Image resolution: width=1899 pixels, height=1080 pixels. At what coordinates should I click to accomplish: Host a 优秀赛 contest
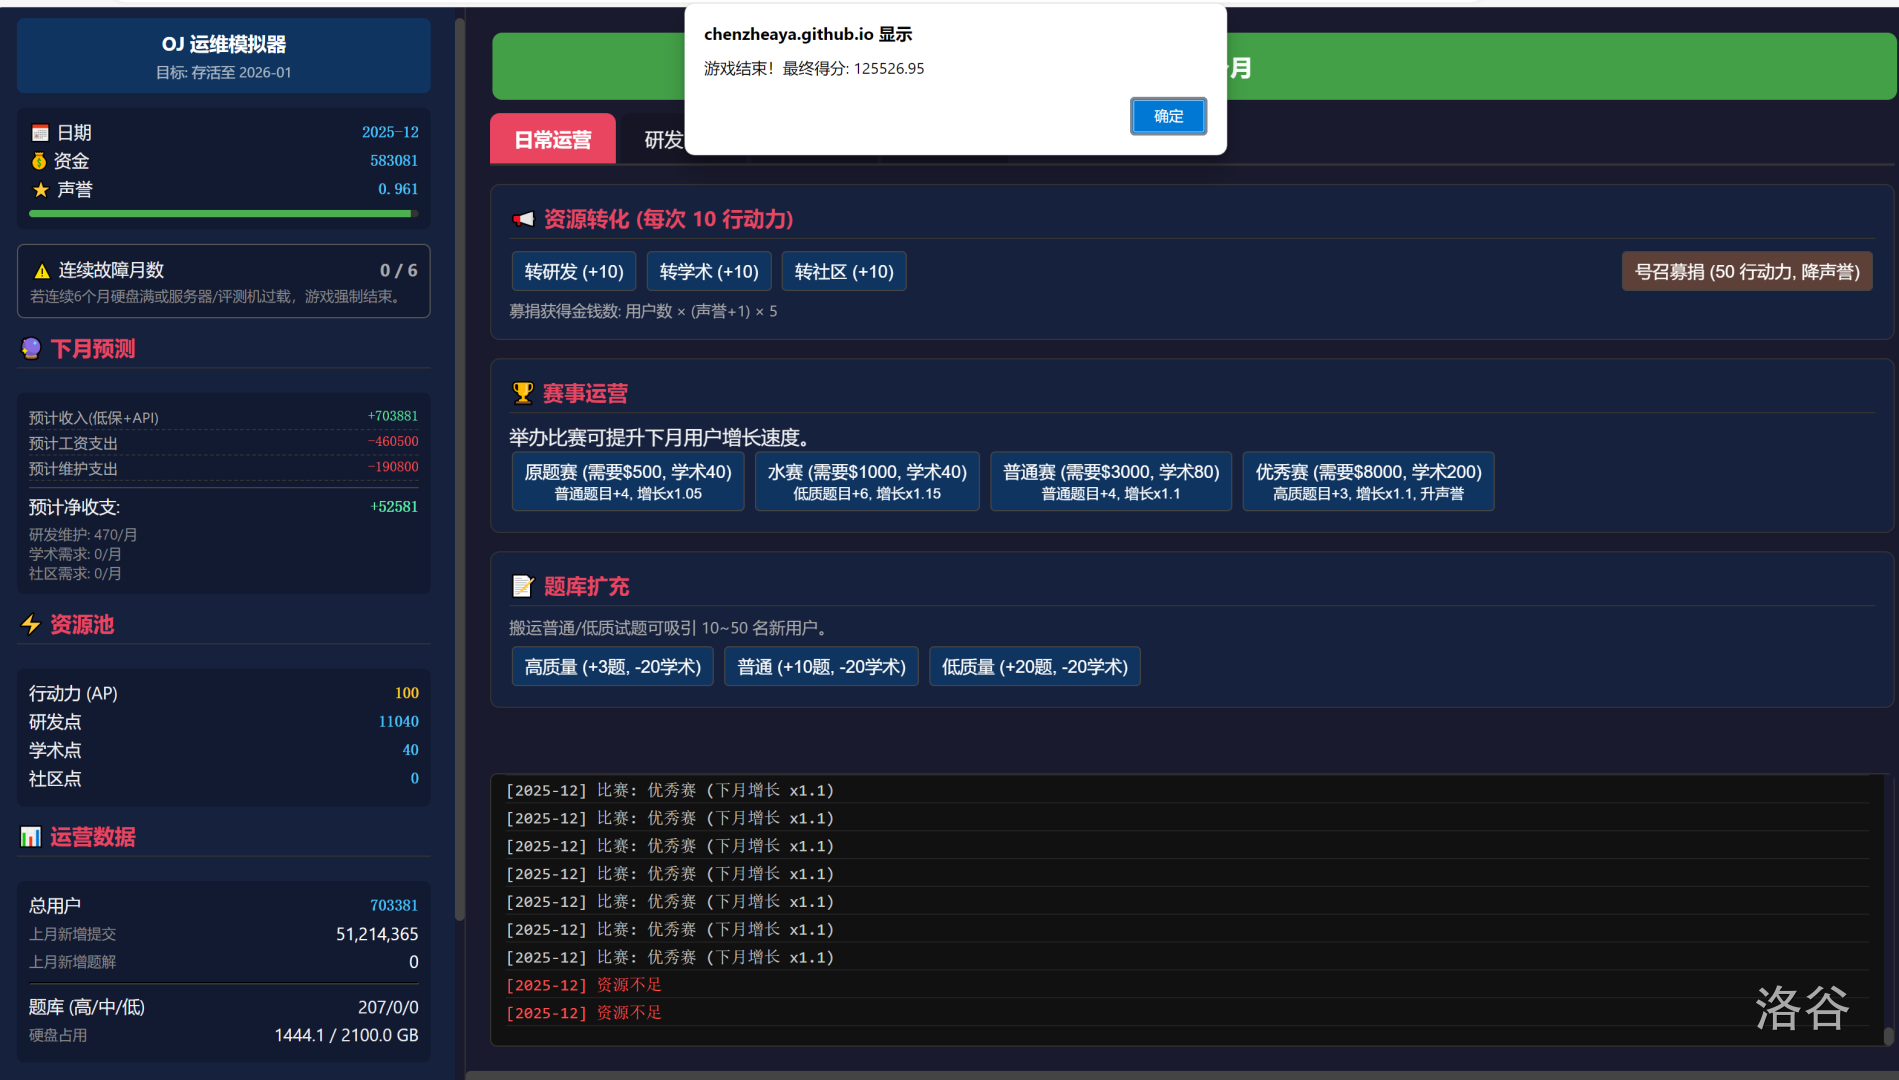click(x=1367, y=481)
